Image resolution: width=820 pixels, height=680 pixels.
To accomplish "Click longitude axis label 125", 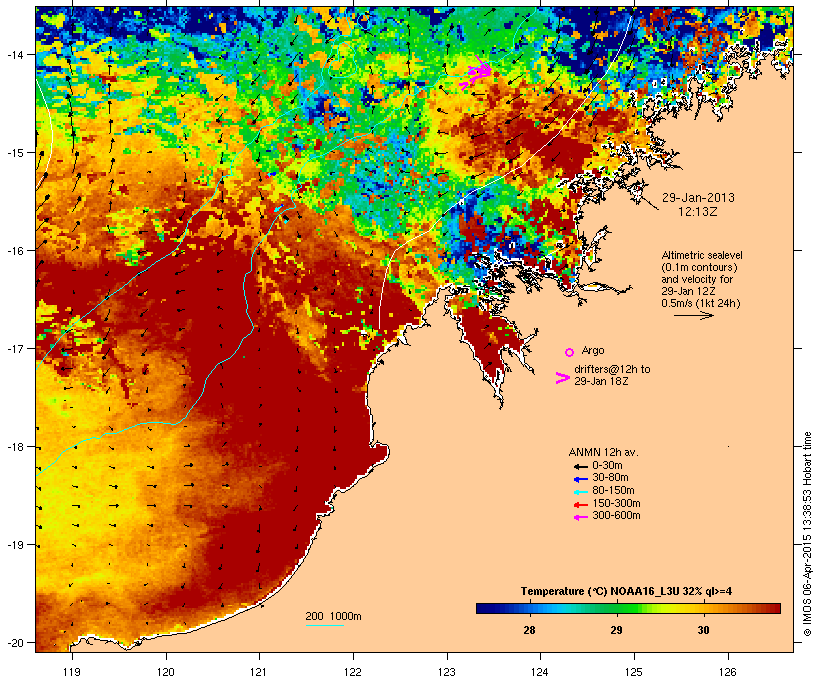I will click(634, 672).
